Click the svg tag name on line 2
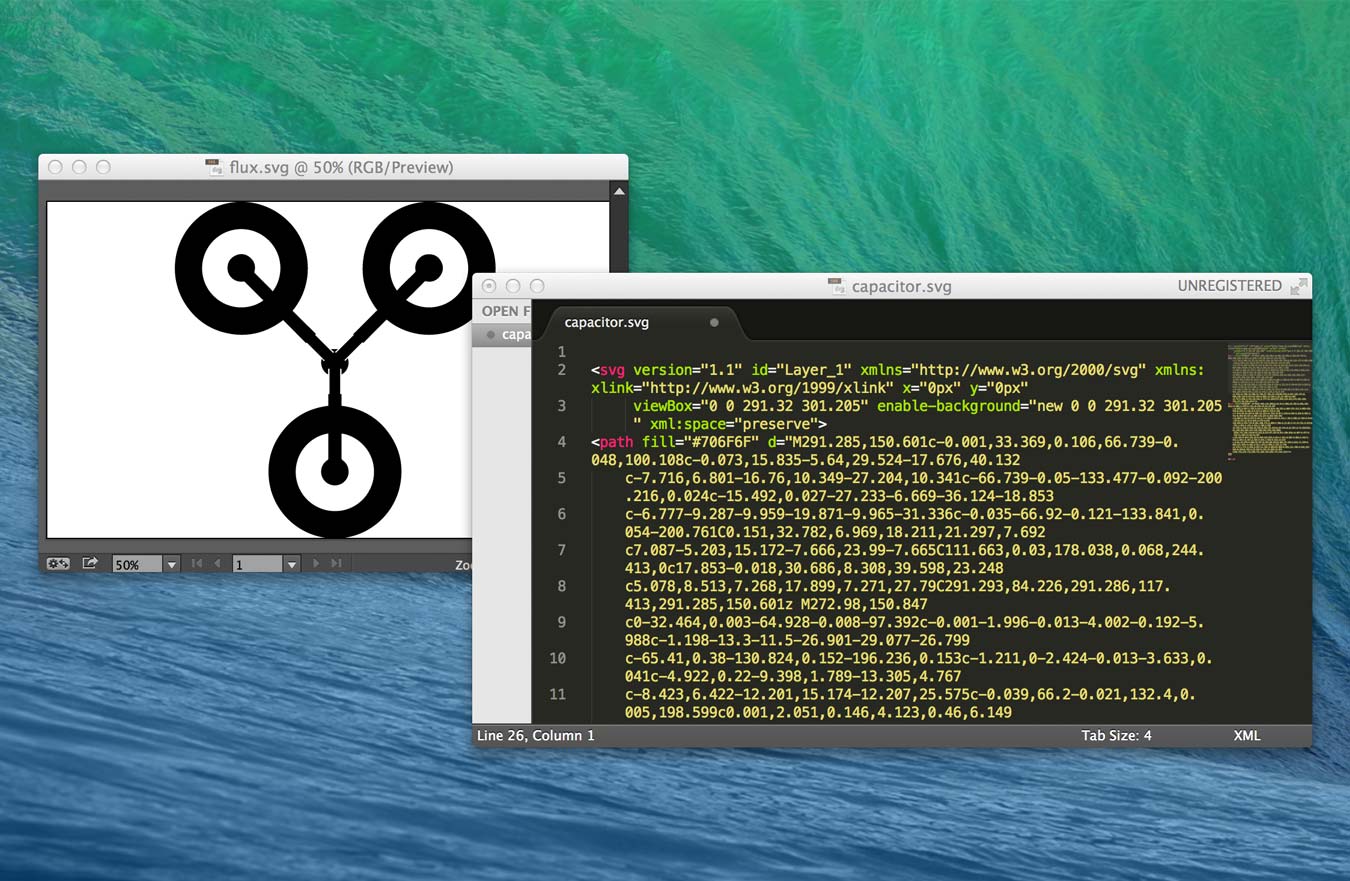The height and width of the screenshot is (881, 1350). pyautogui.click(x=613, y=370)
